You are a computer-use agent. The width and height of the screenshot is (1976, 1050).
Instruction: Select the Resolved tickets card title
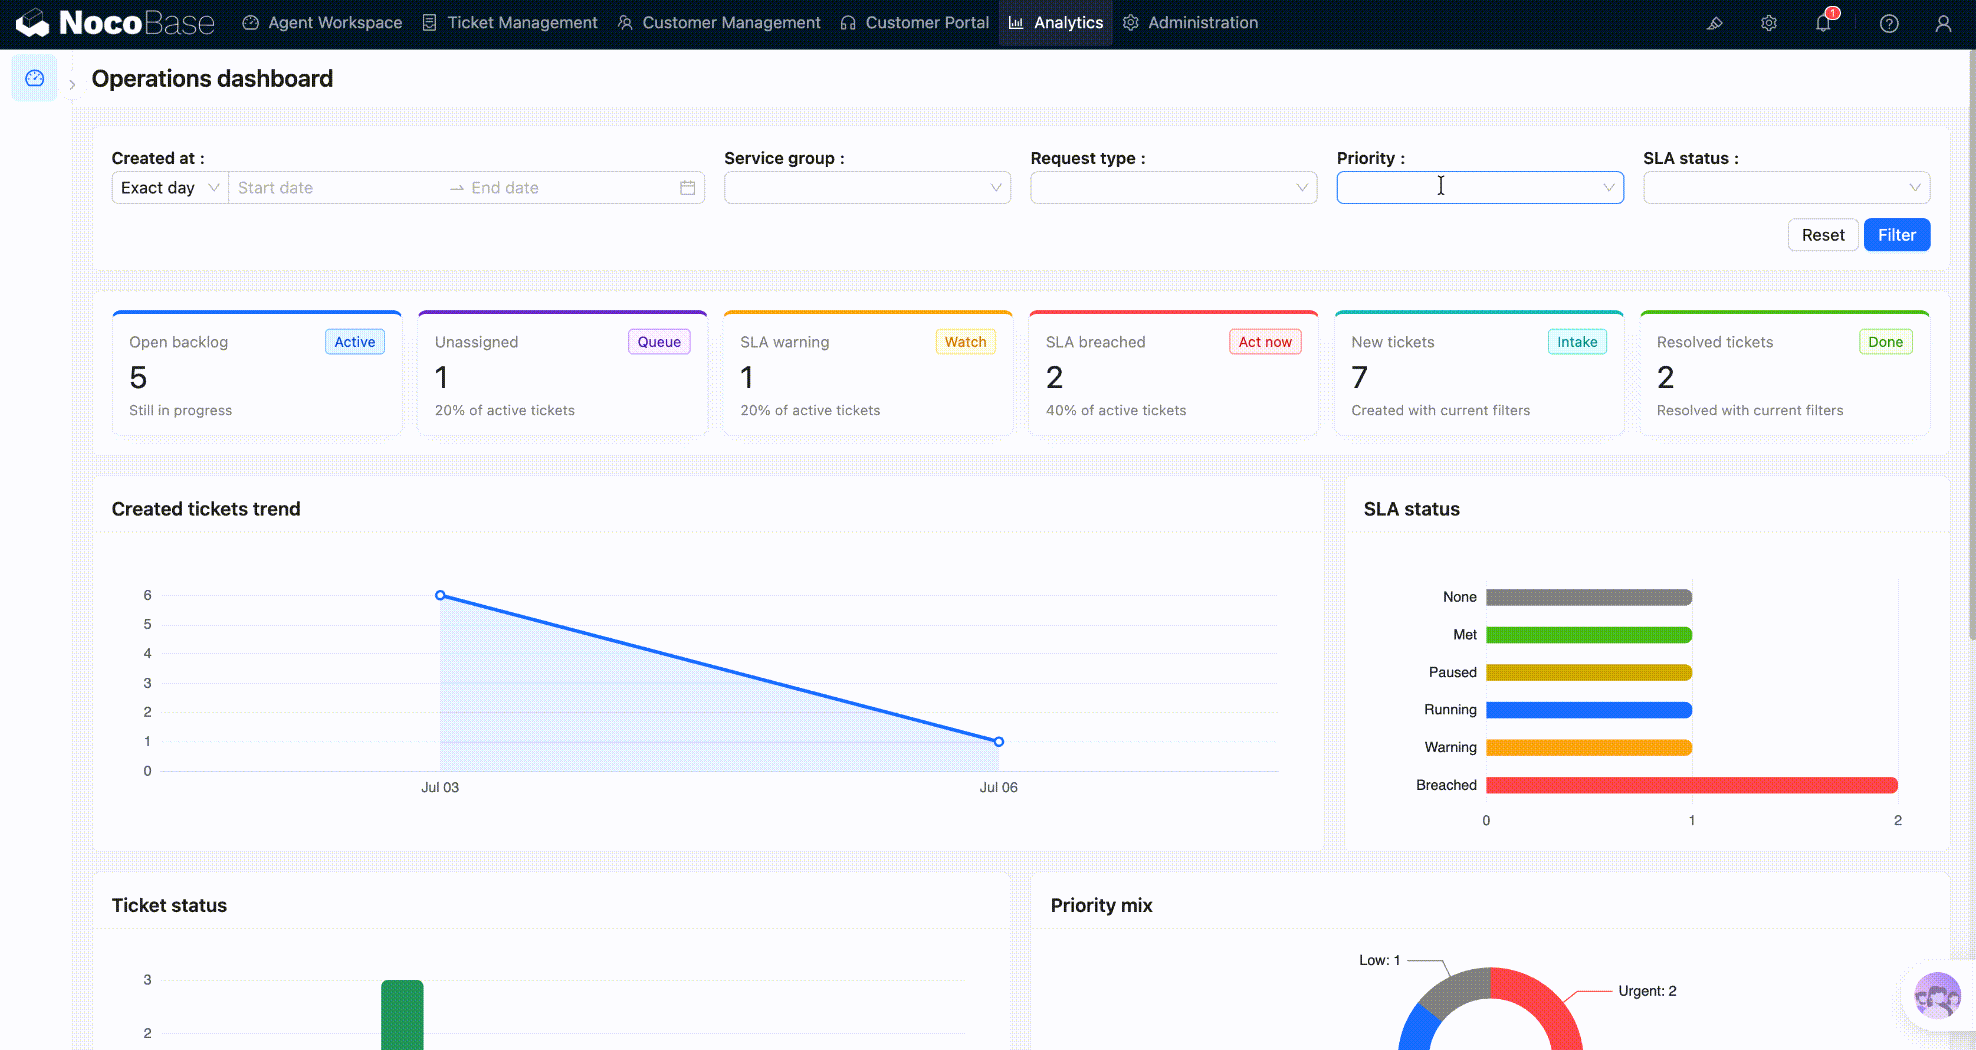1715,342
